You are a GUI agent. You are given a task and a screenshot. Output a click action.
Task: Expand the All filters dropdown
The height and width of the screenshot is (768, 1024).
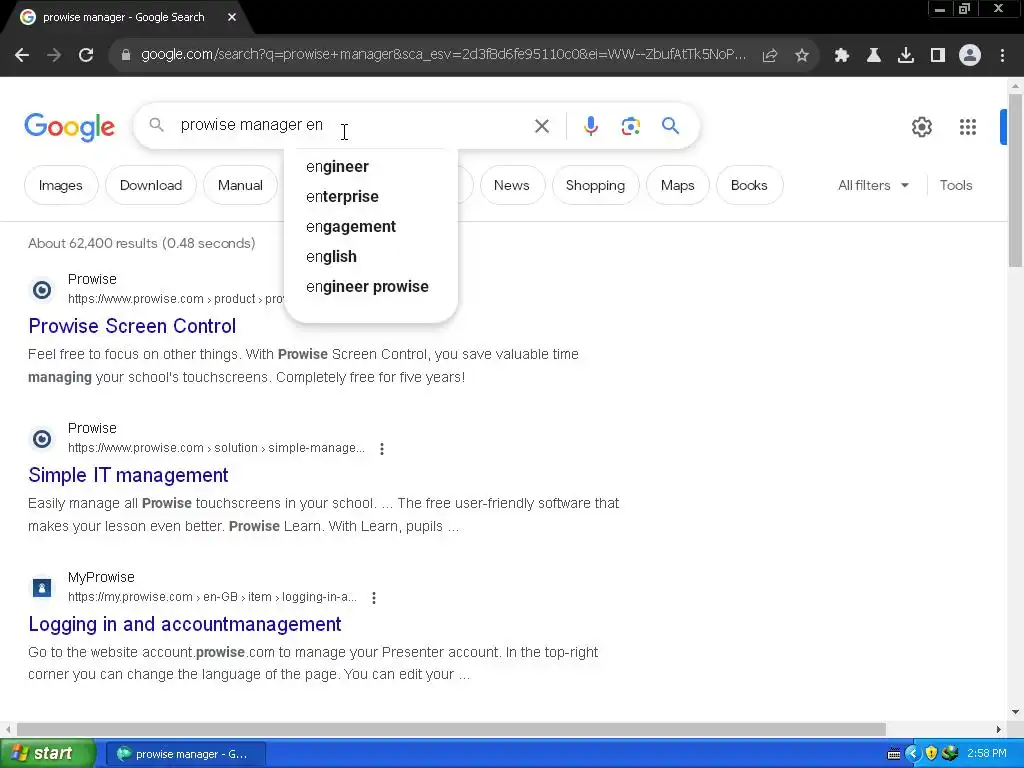873,185
